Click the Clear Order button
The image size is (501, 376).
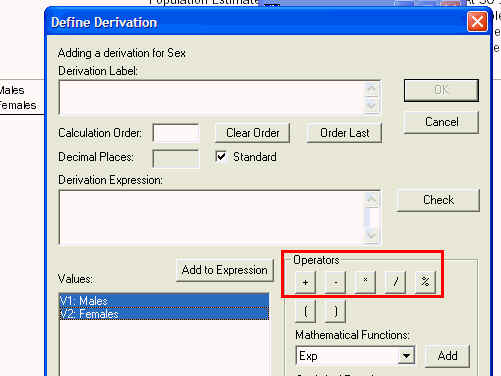coord(253,133)
